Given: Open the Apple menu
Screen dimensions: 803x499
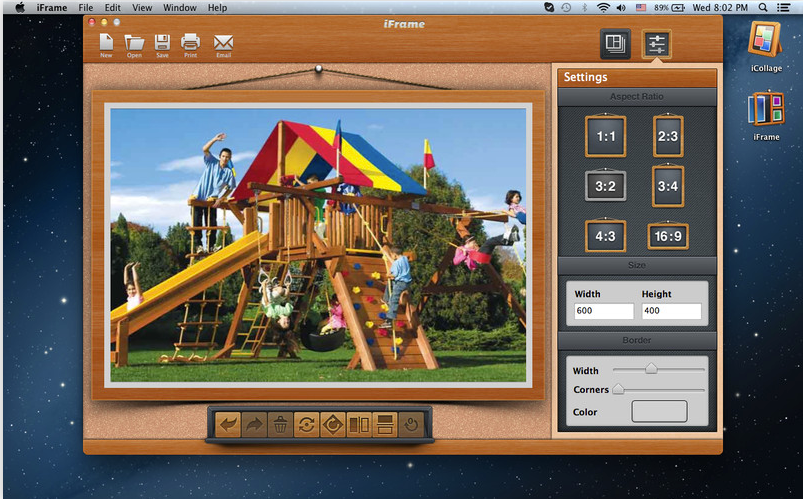Looking at the screenshot, I should click(19, 8).
